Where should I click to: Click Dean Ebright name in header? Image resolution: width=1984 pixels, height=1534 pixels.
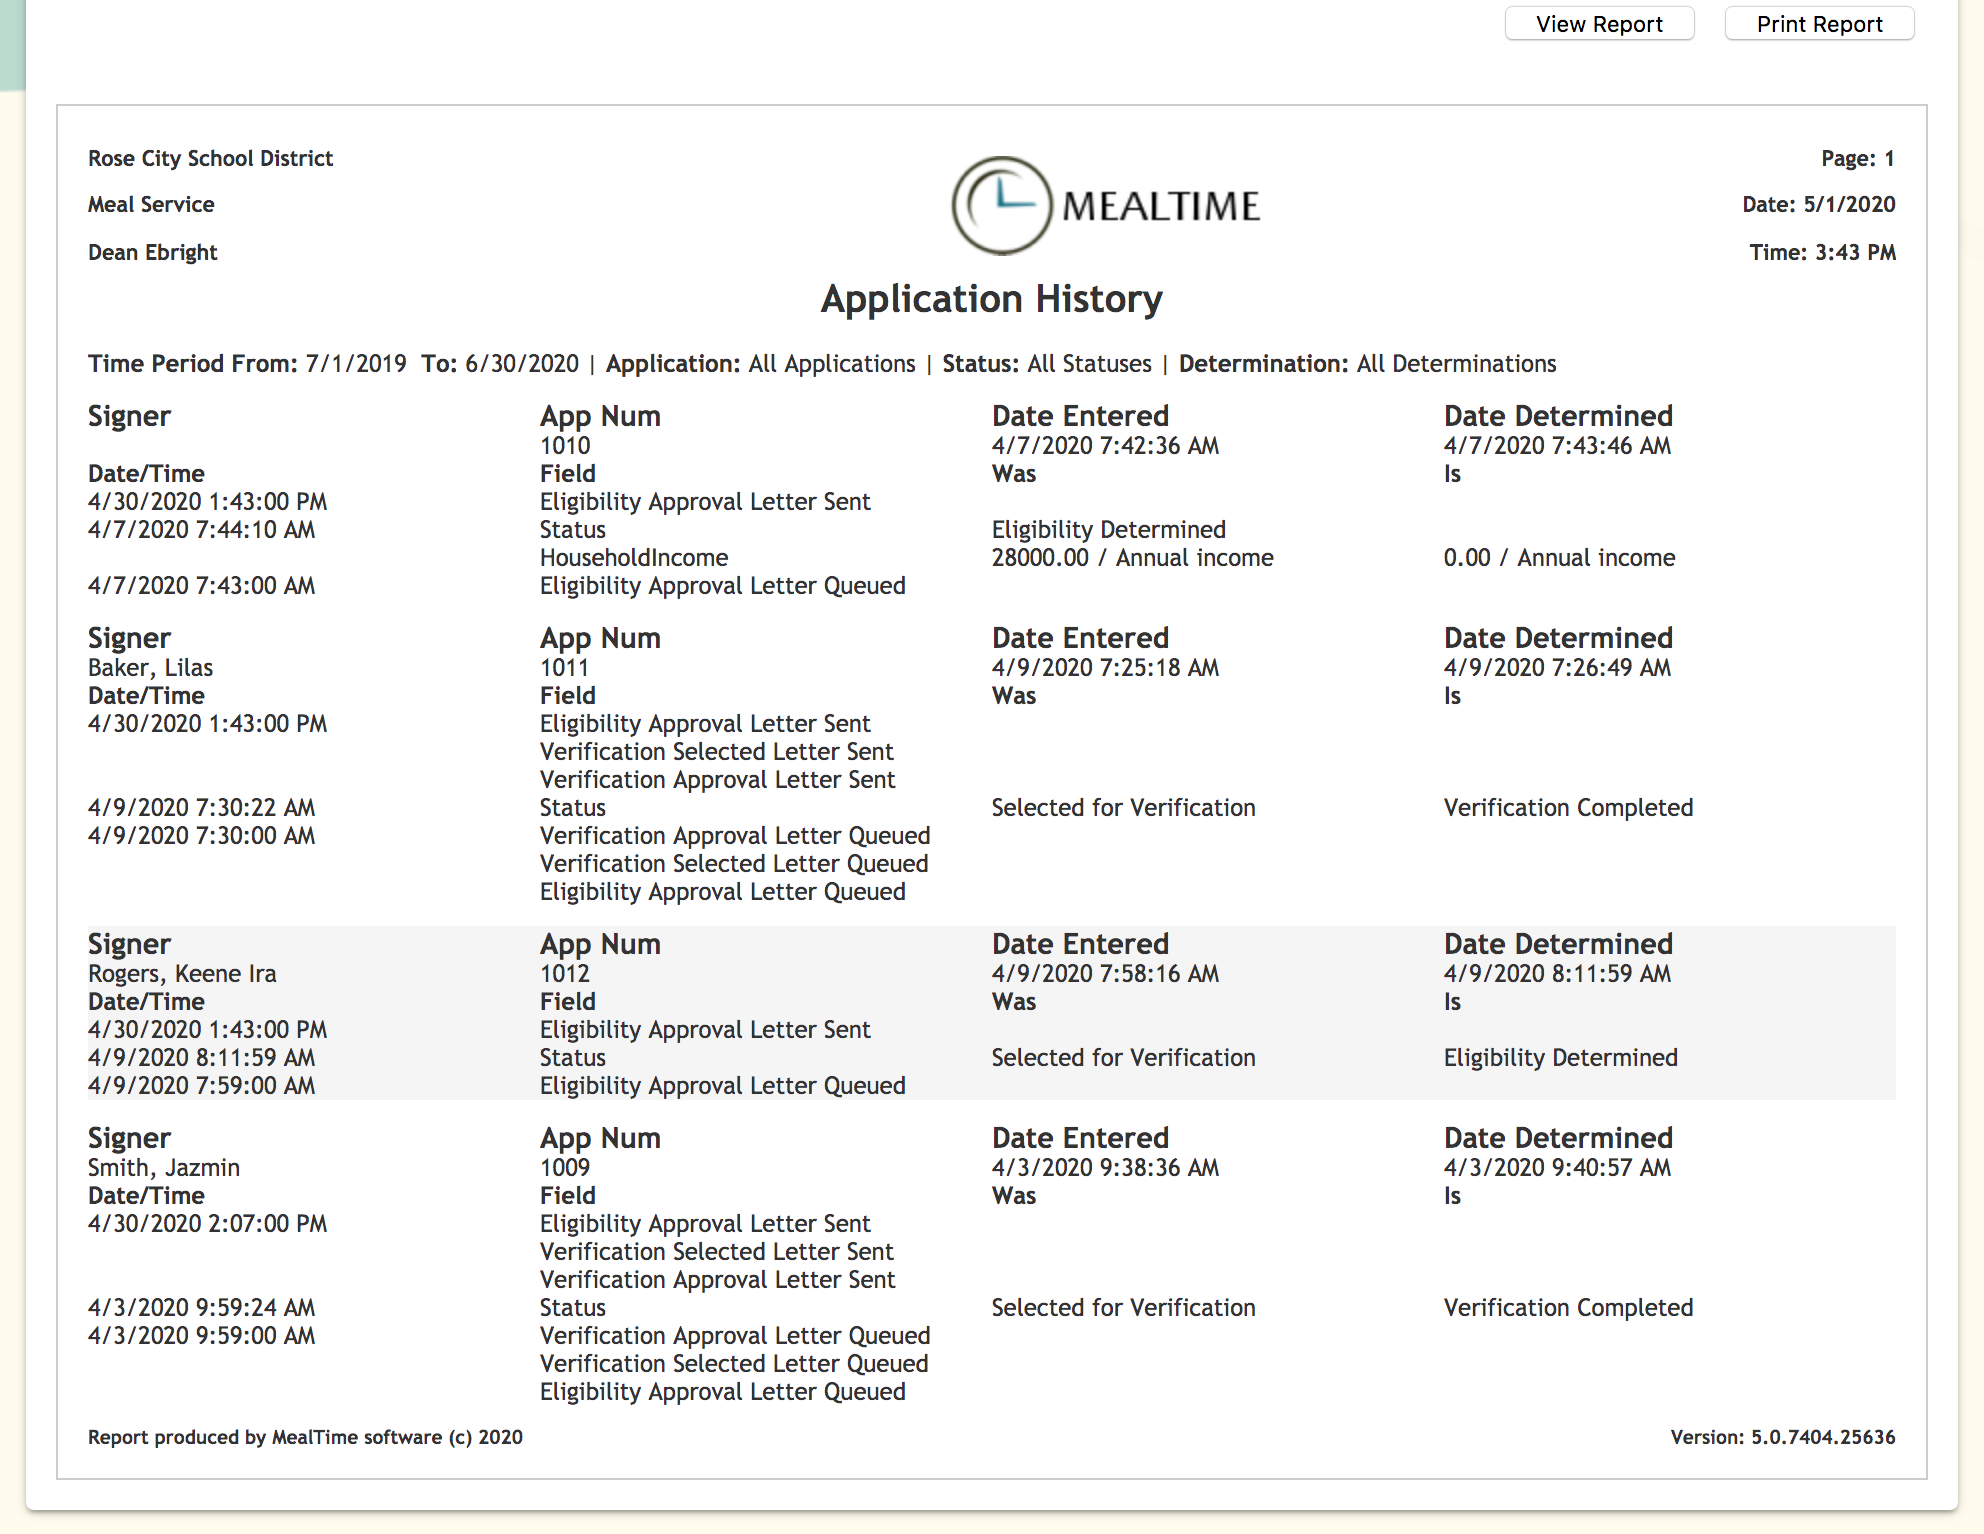[152, 252]
